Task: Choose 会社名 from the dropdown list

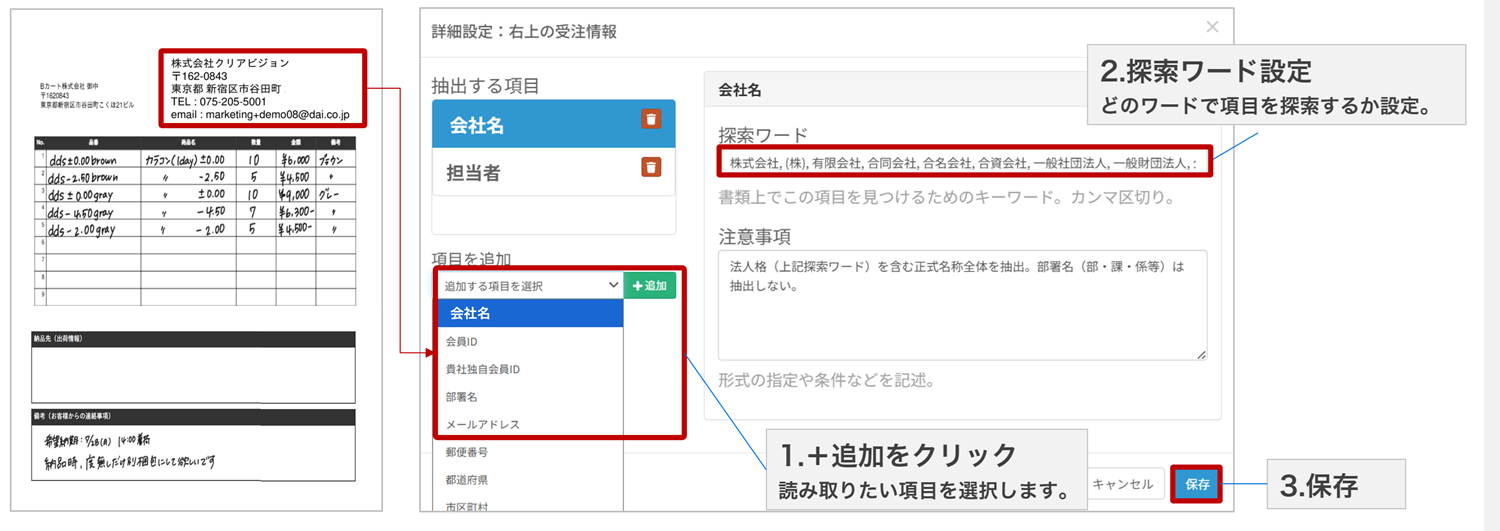Action: 530,314
